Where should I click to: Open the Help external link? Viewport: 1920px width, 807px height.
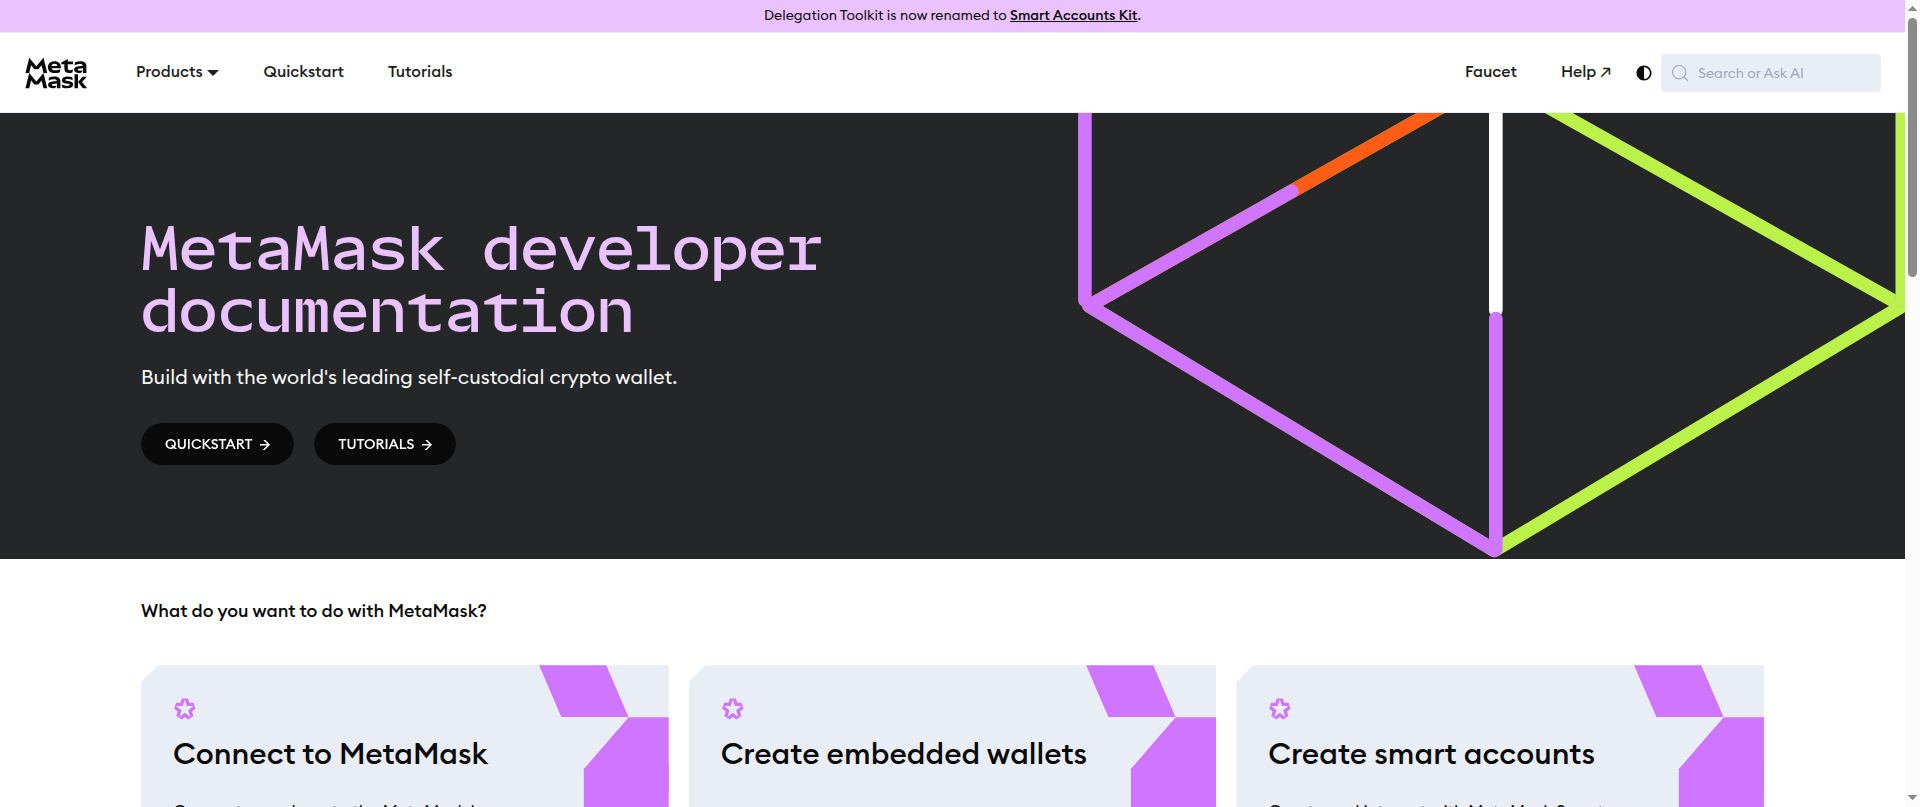coord(1586,72)
